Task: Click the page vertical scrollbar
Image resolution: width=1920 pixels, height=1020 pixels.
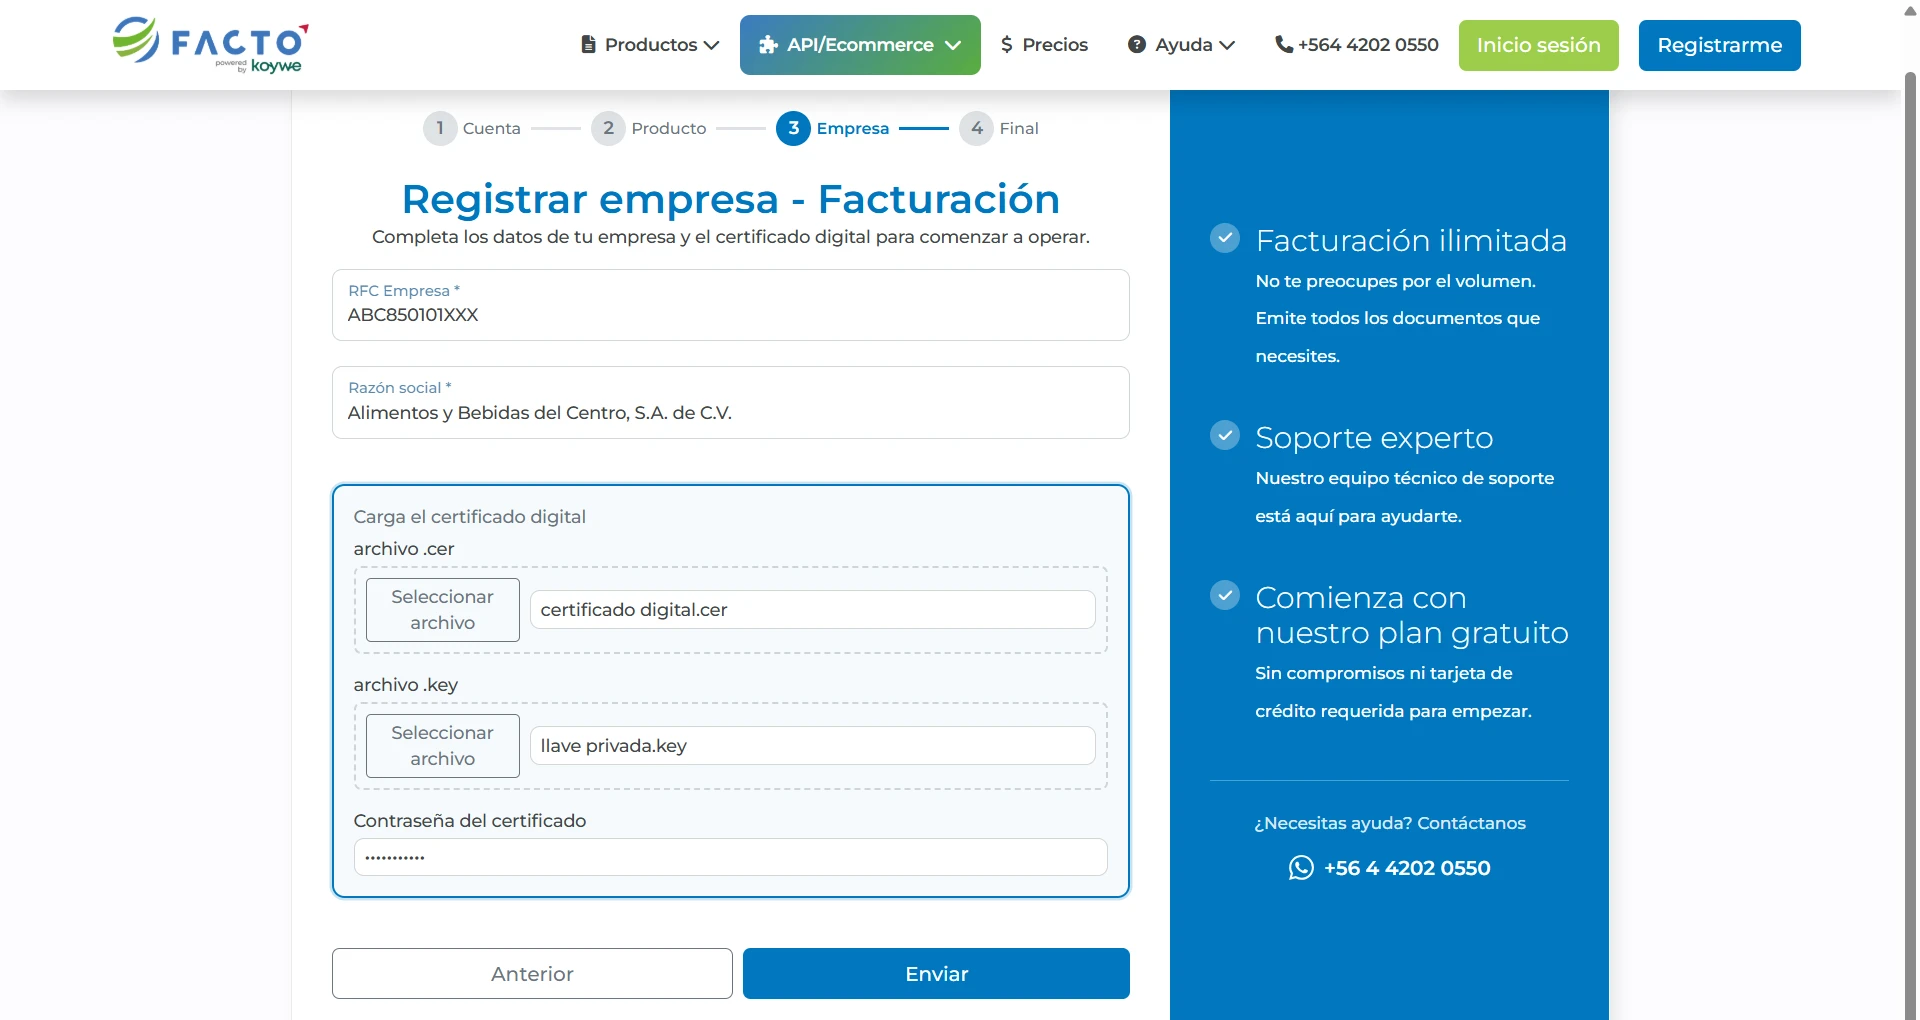Action: (1910, 545)
